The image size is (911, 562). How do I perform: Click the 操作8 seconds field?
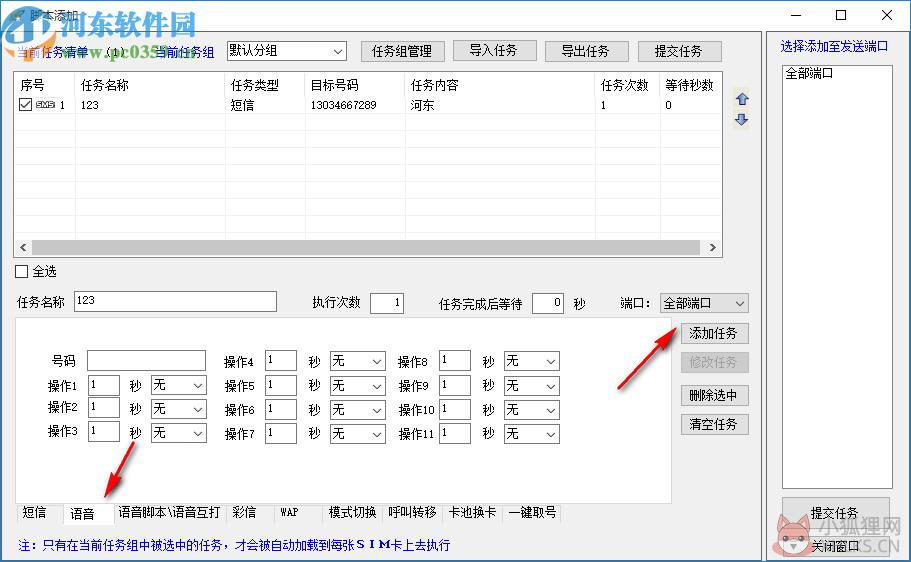coord(454,360)
